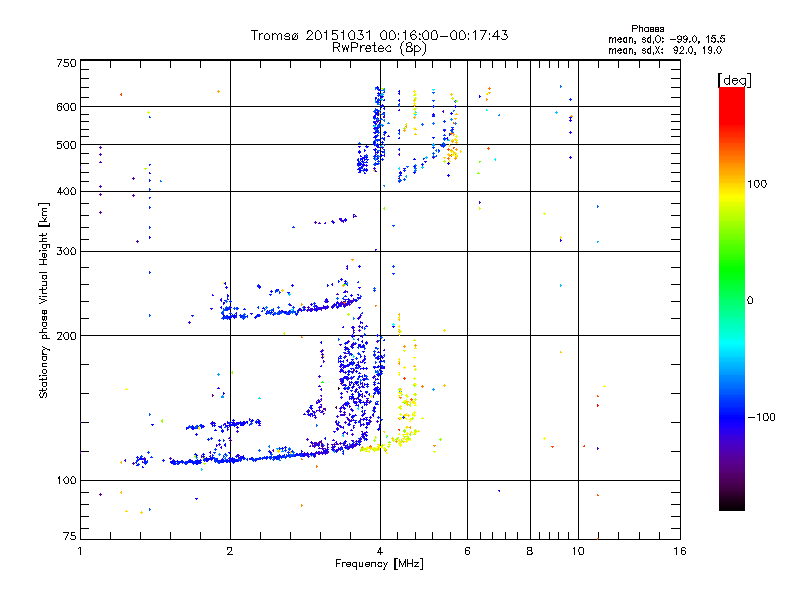Click the y-axis tick label '300'
Screen dimensions: 800x600
(x=66, y=252)
